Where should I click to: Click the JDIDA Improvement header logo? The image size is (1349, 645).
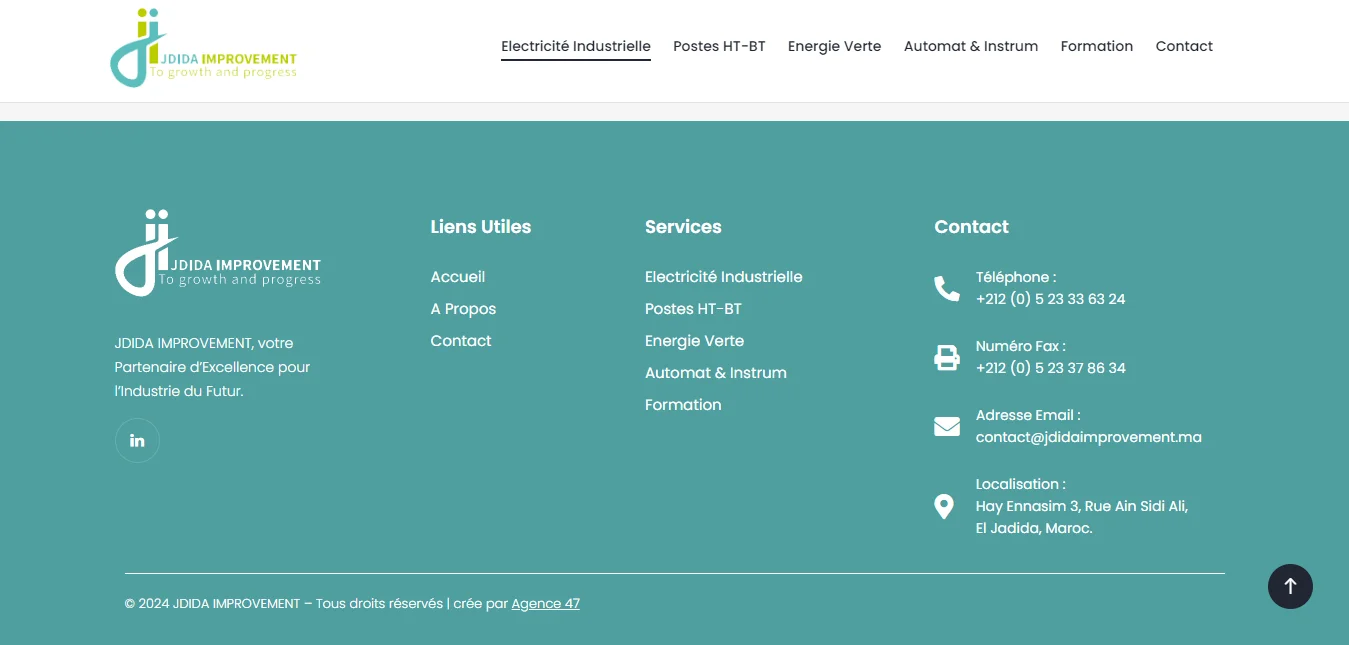[x=204, y=49]
